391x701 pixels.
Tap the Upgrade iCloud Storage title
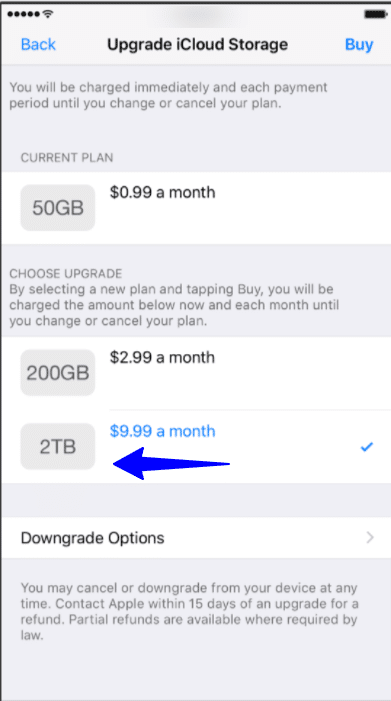[x=198, y=45]
